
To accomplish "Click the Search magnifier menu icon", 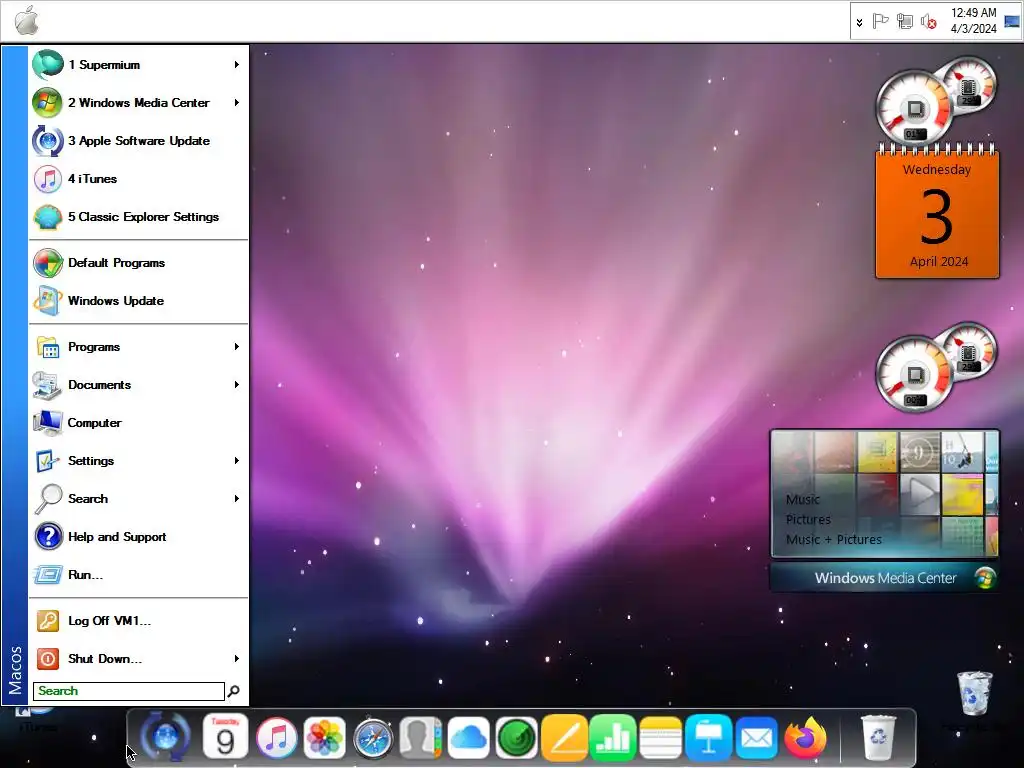I will tap(48, 498).
